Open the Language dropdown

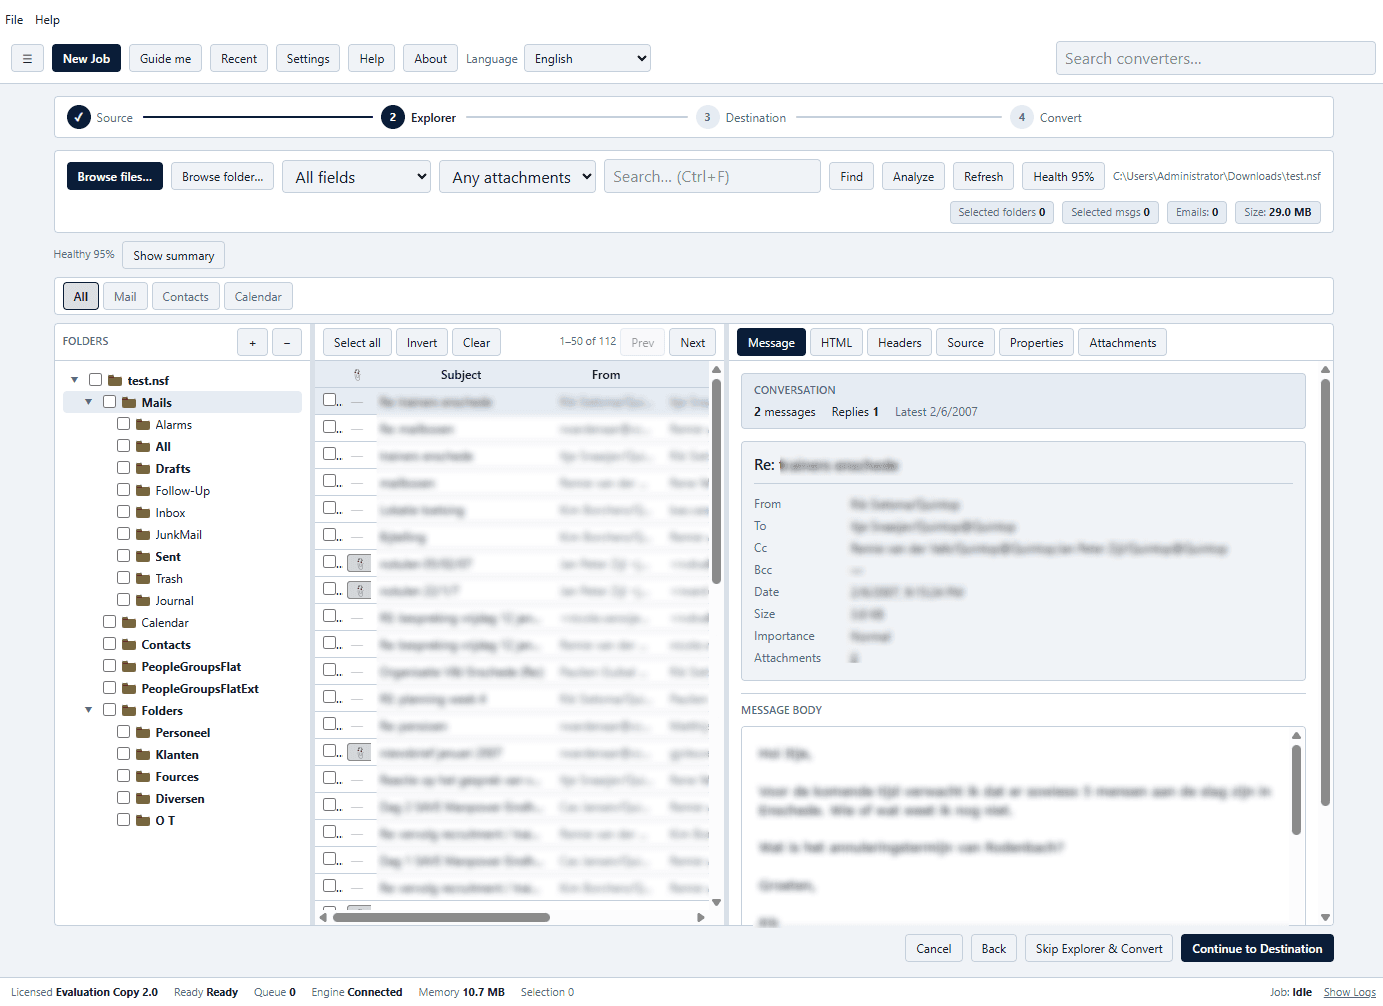[588, 59]
